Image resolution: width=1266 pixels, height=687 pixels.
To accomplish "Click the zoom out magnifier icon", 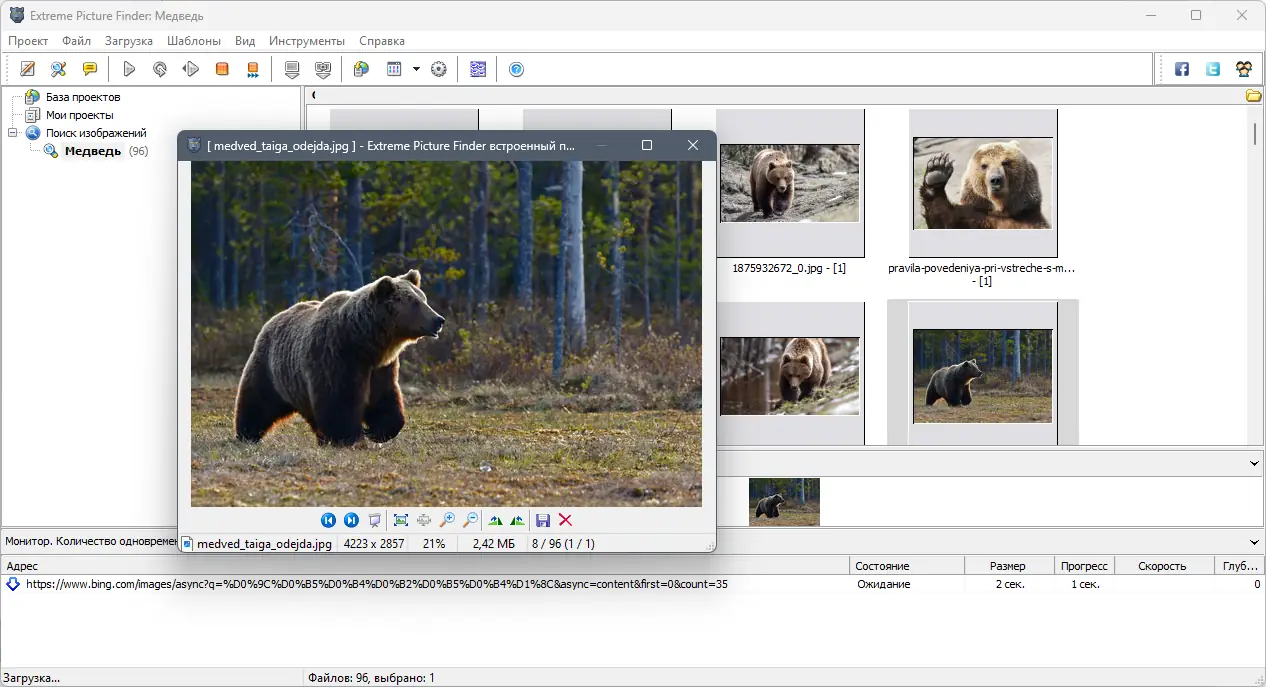I will pos(470,520).
